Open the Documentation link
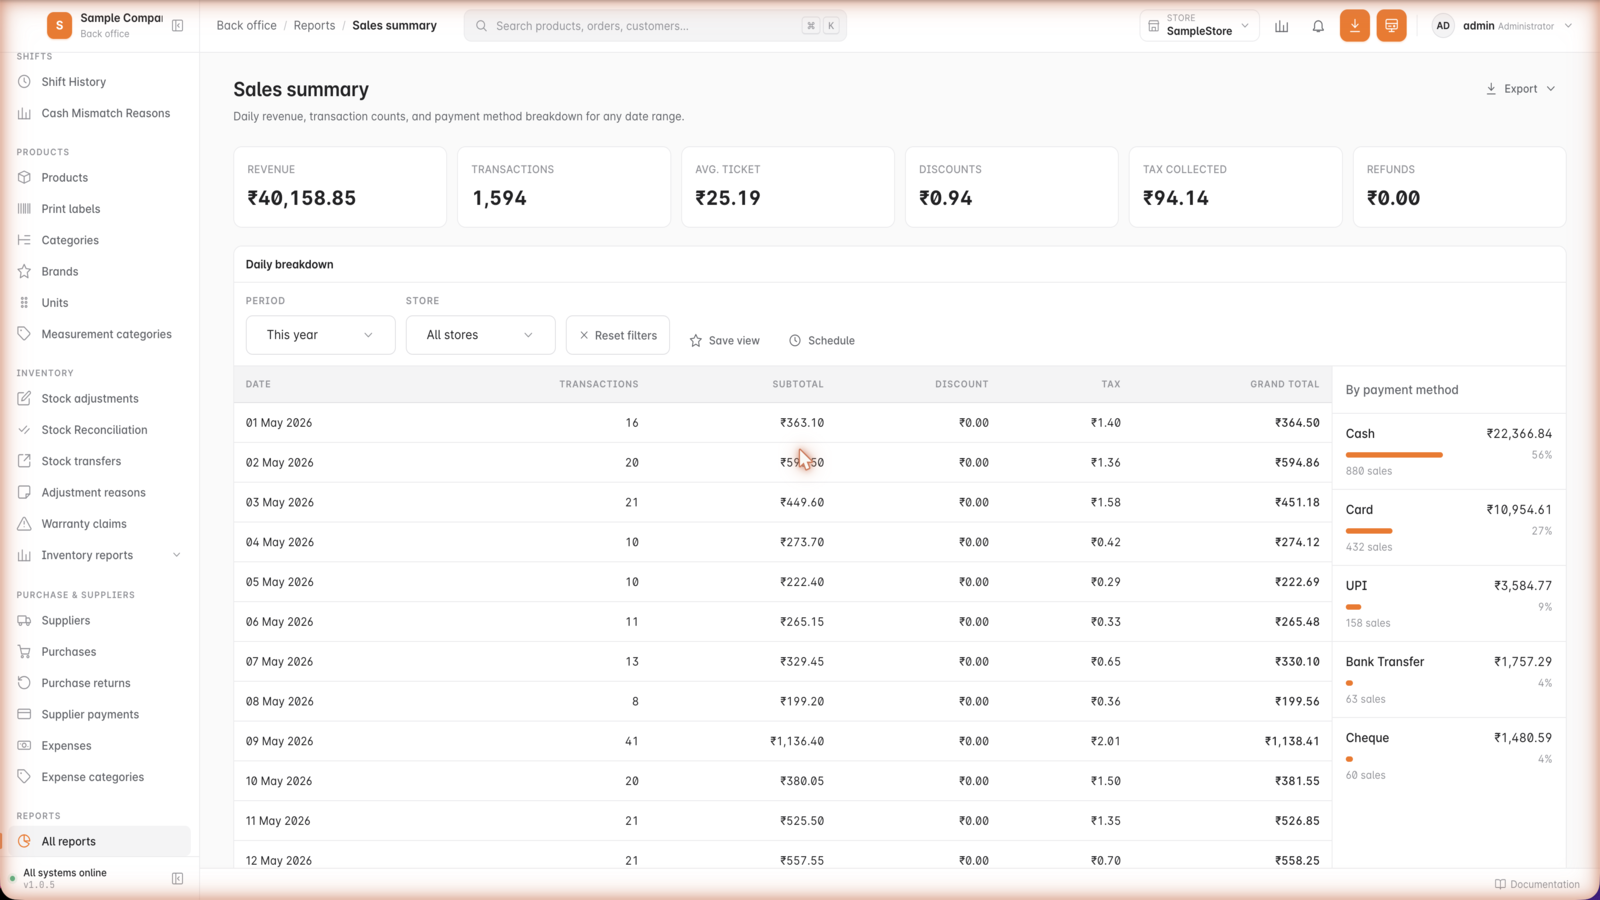1600x900 pixels. pyautogui.click(x=1537, y=884)
